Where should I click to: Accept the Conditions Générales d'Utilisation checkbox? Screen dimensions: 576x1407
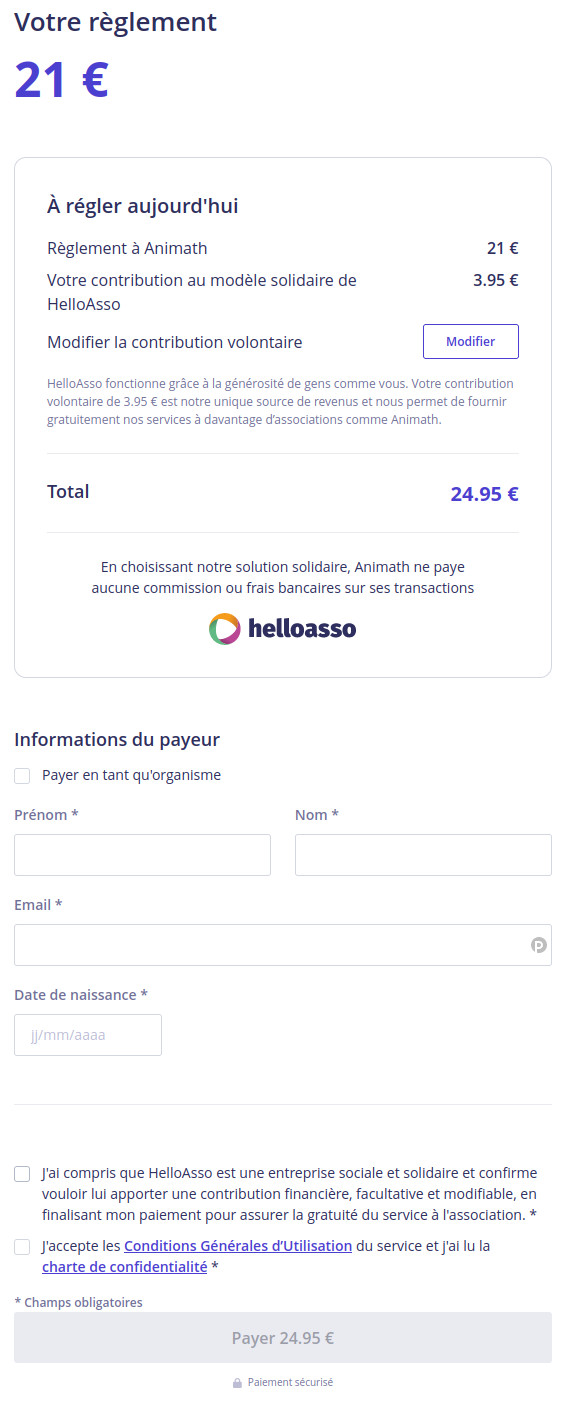pyautogui.click(x=21, y=1245)
